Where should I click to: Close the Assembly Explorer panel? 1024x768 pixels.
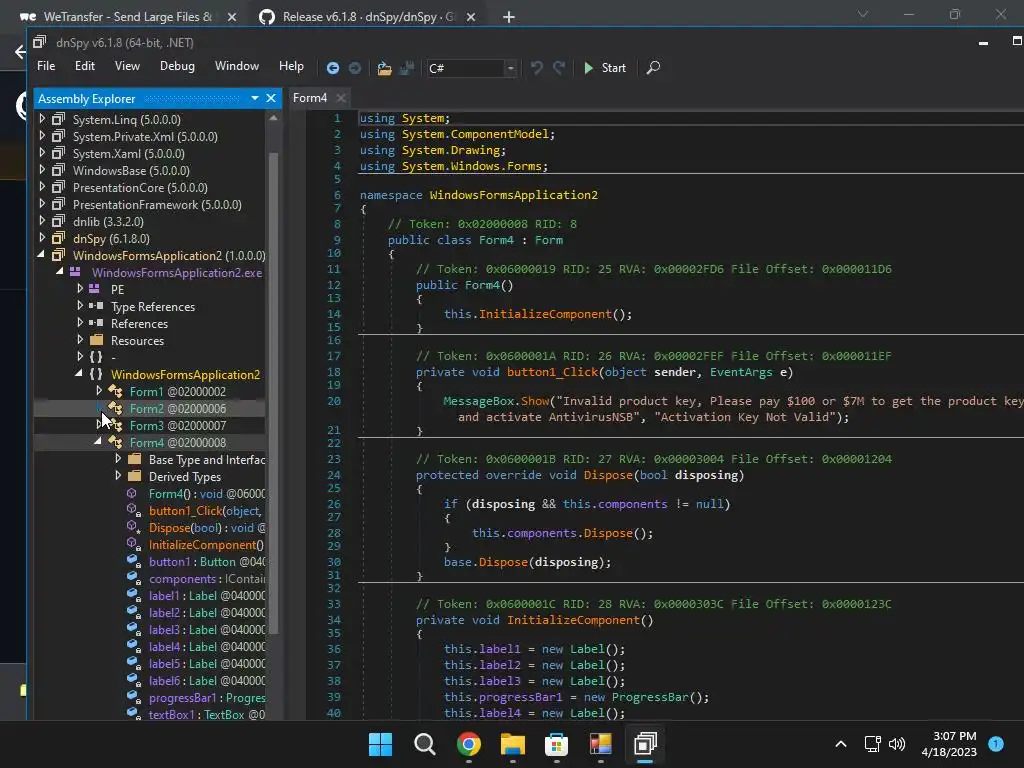270,98
